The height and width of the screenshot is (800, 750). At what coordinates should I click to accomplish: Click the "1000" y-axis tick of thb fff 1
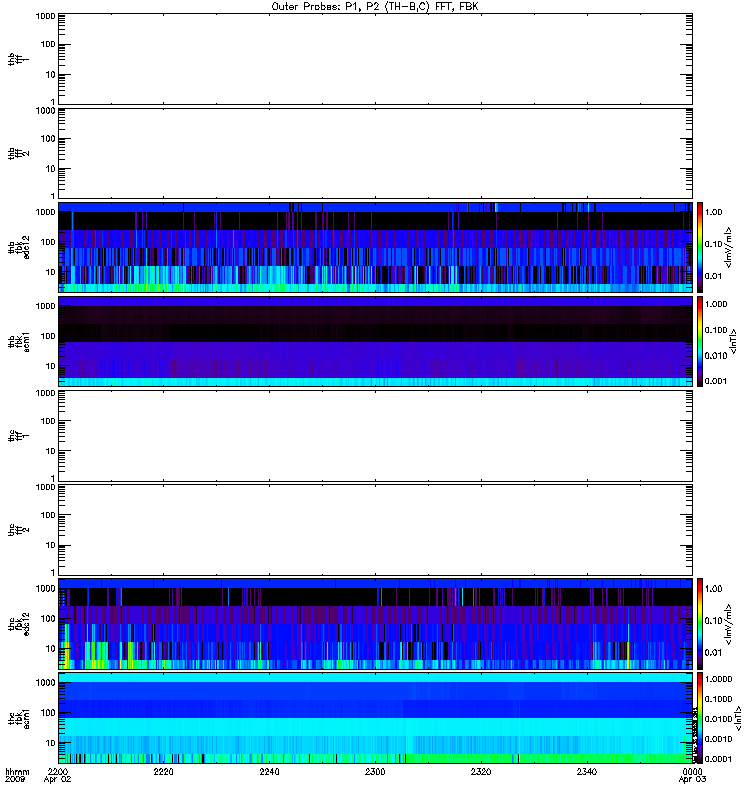point(45,16)
